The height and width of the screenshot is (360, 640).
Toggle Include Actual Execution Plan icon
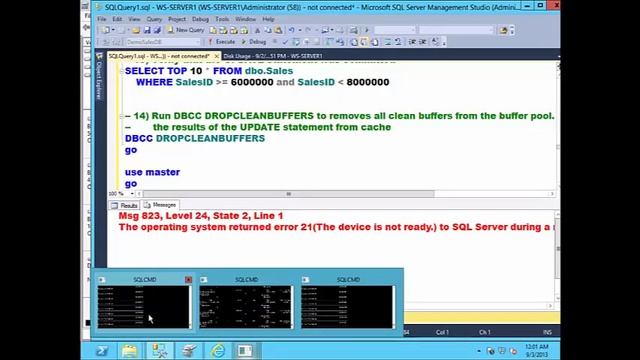329,42
